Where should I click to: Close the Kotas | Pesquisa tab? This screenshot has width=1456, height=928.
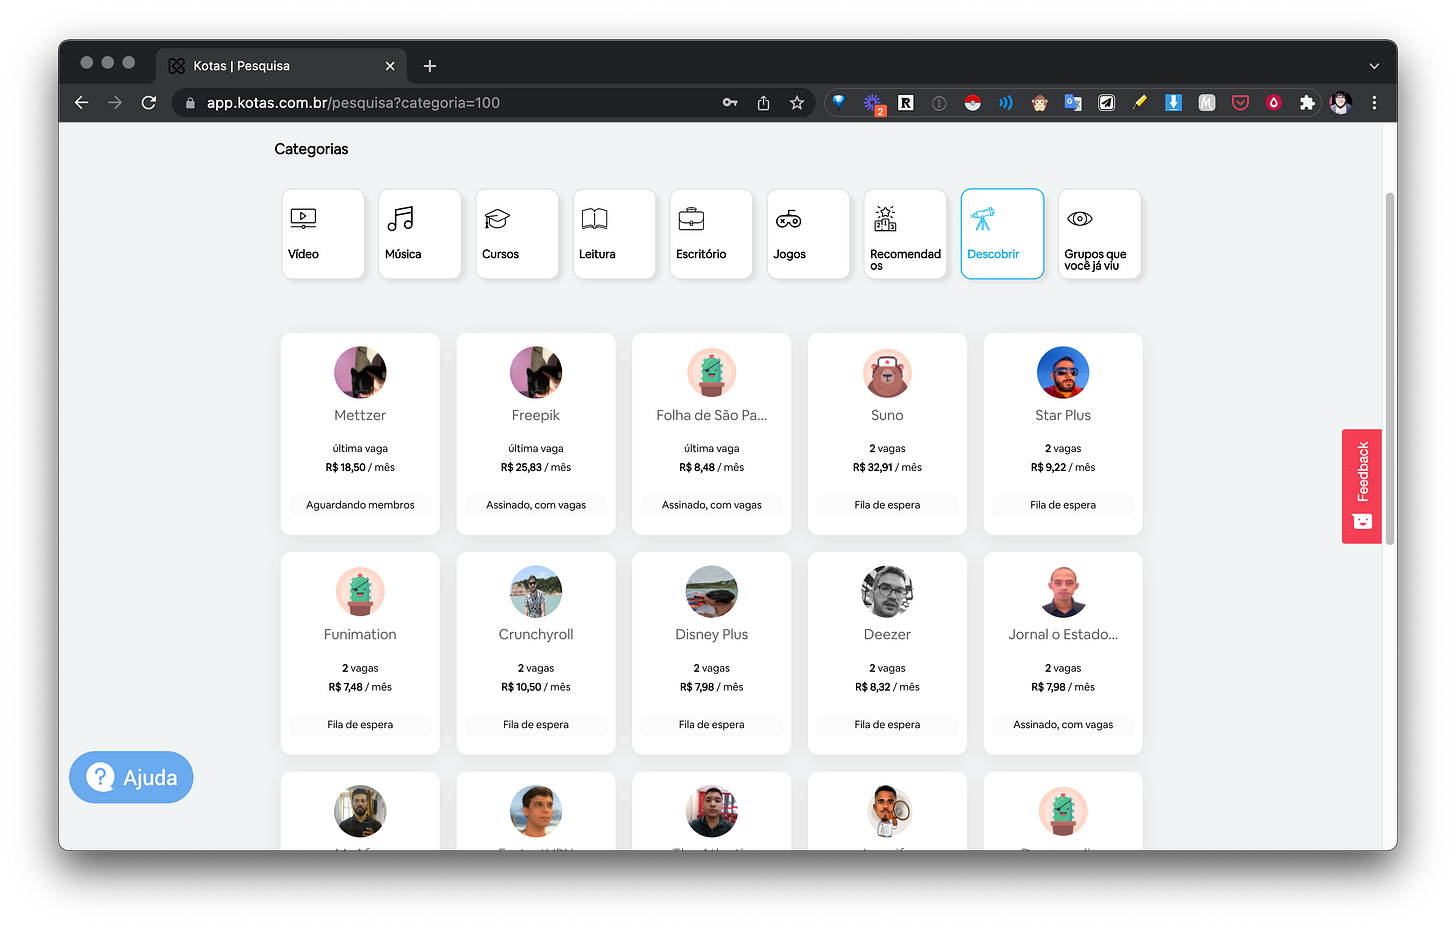390,66
